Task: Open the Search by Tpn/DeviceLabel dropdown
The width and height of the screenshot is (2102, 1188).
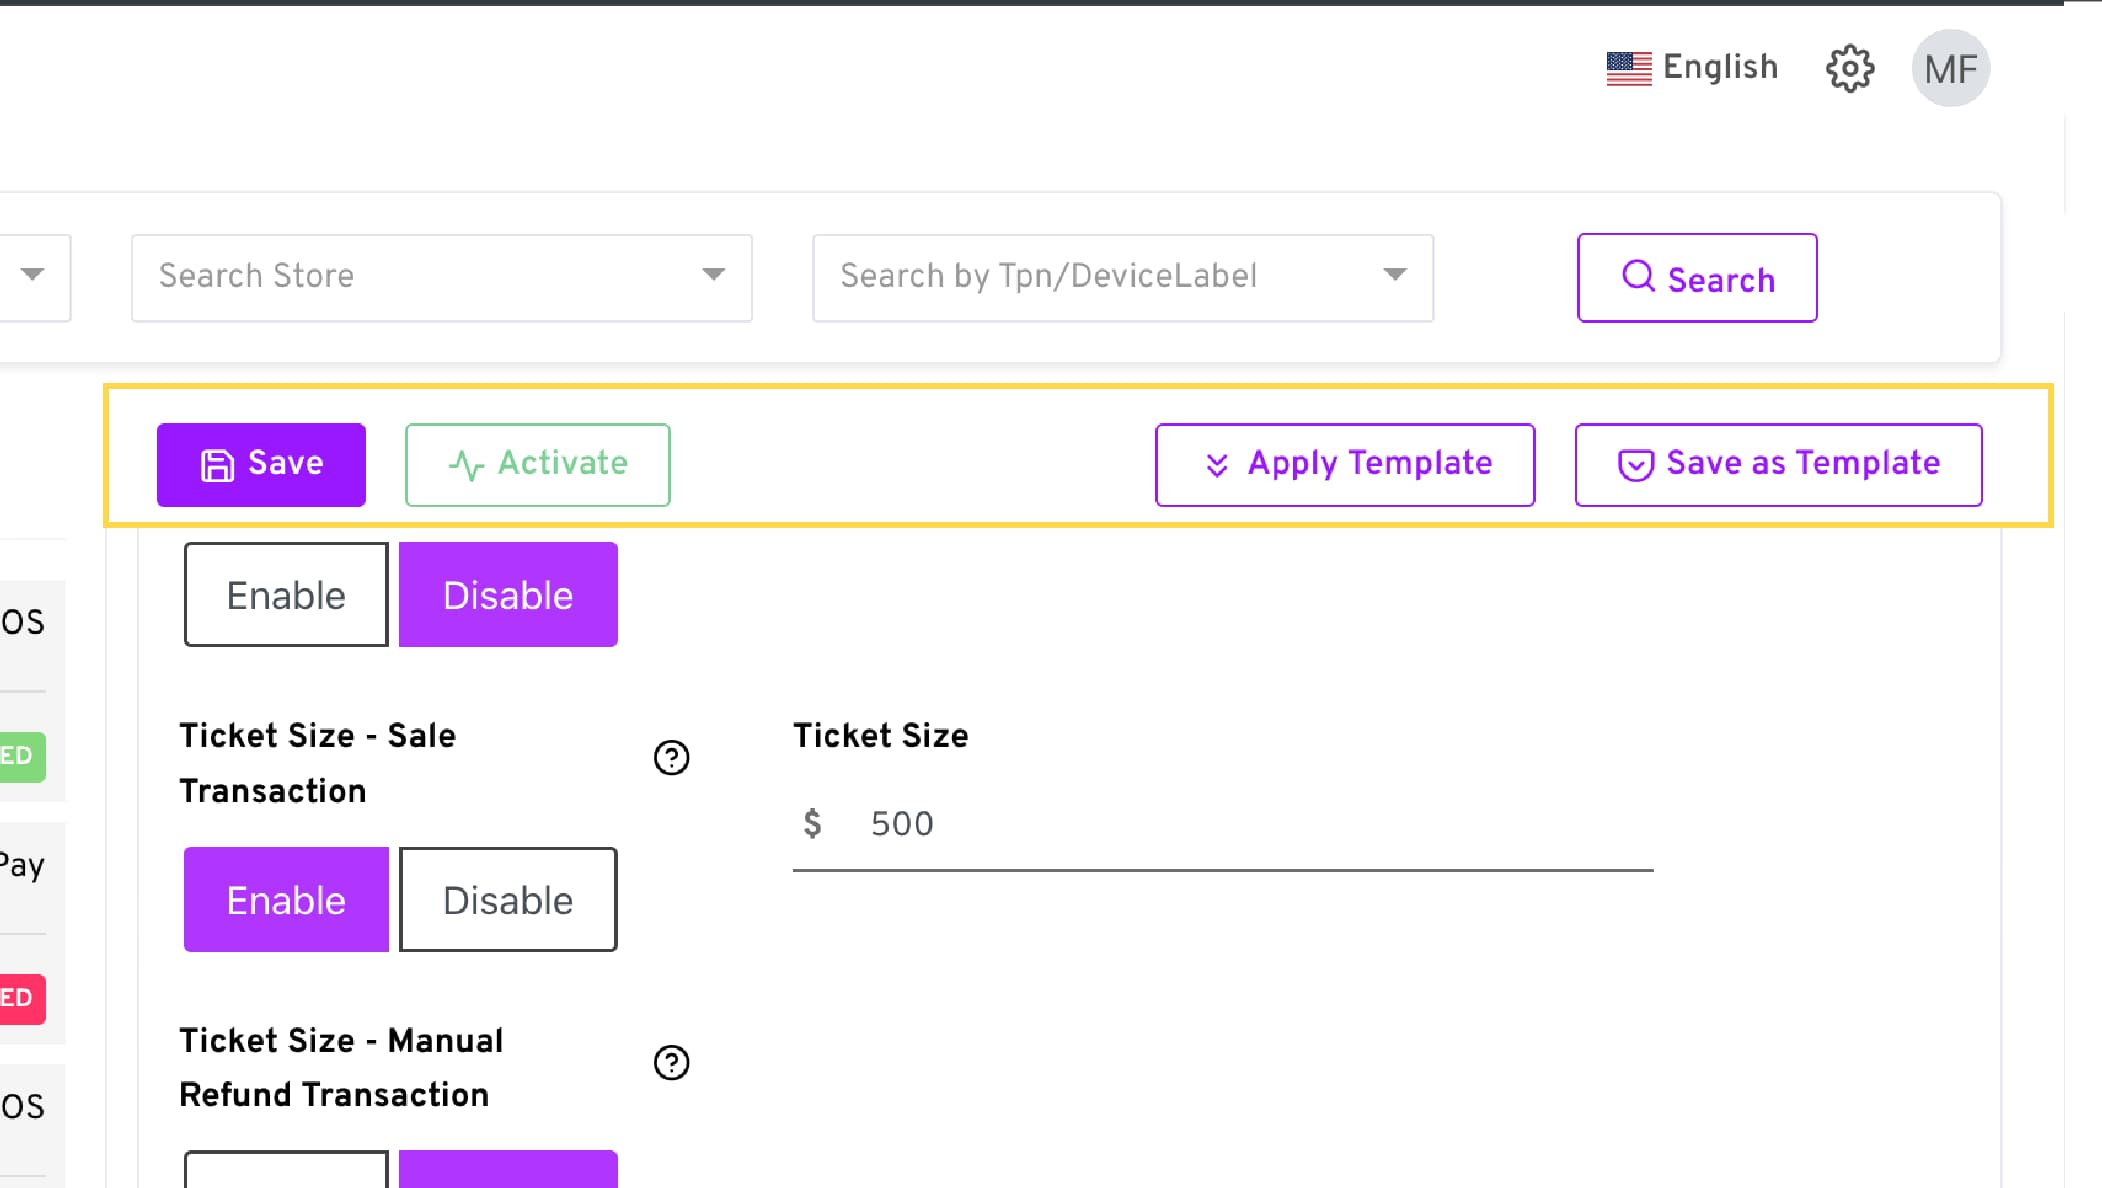Action: 1394,275
